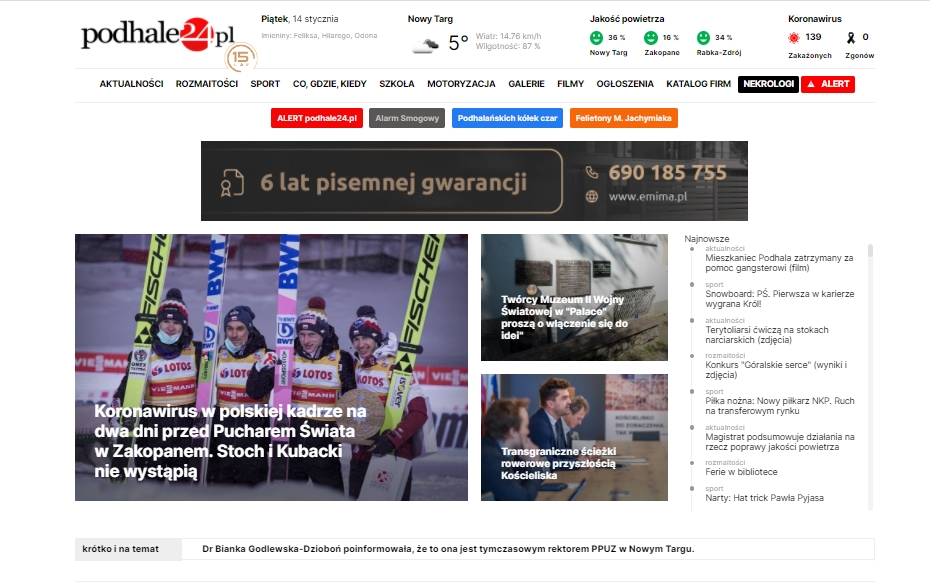
Task: Open OGŁOSZENIA section
Action: [625, 84]
